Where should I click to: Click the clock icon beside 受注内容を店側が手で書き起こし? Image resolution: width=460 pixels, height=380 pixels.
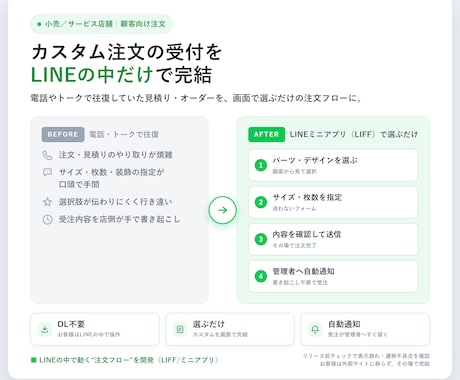47,219
